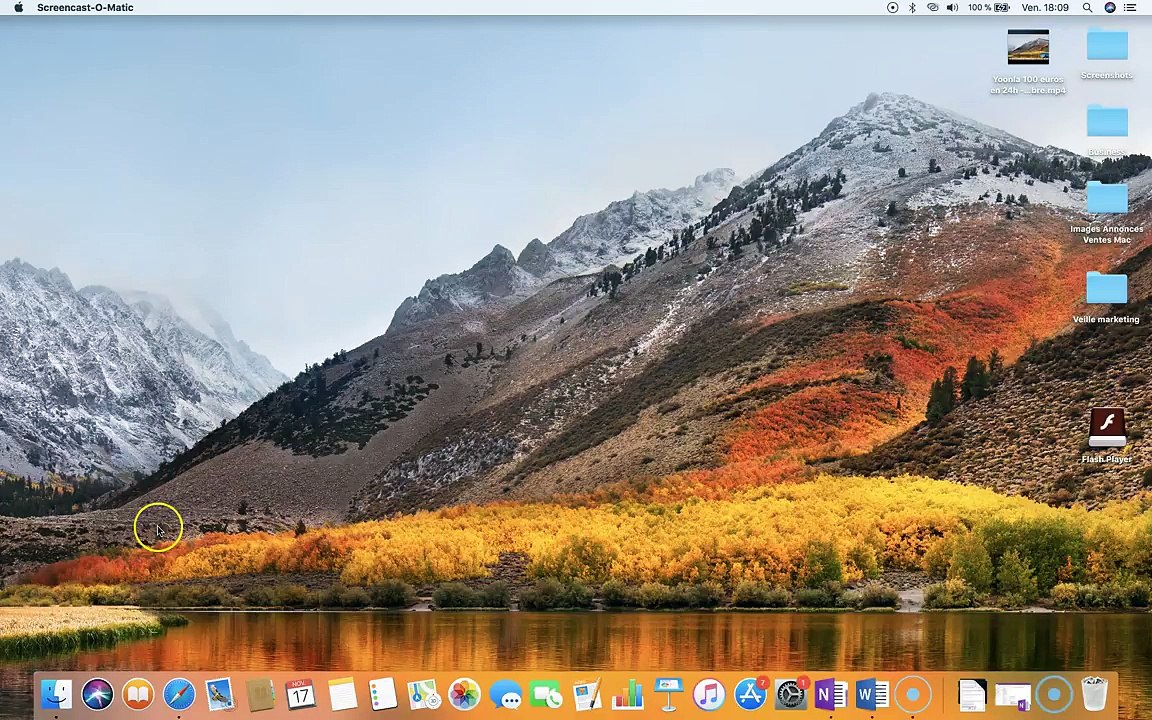This screenshot has height=720, width=1152.
Task: Launch Microsoft OneNote from the Dock
Action: pos(831,694)
